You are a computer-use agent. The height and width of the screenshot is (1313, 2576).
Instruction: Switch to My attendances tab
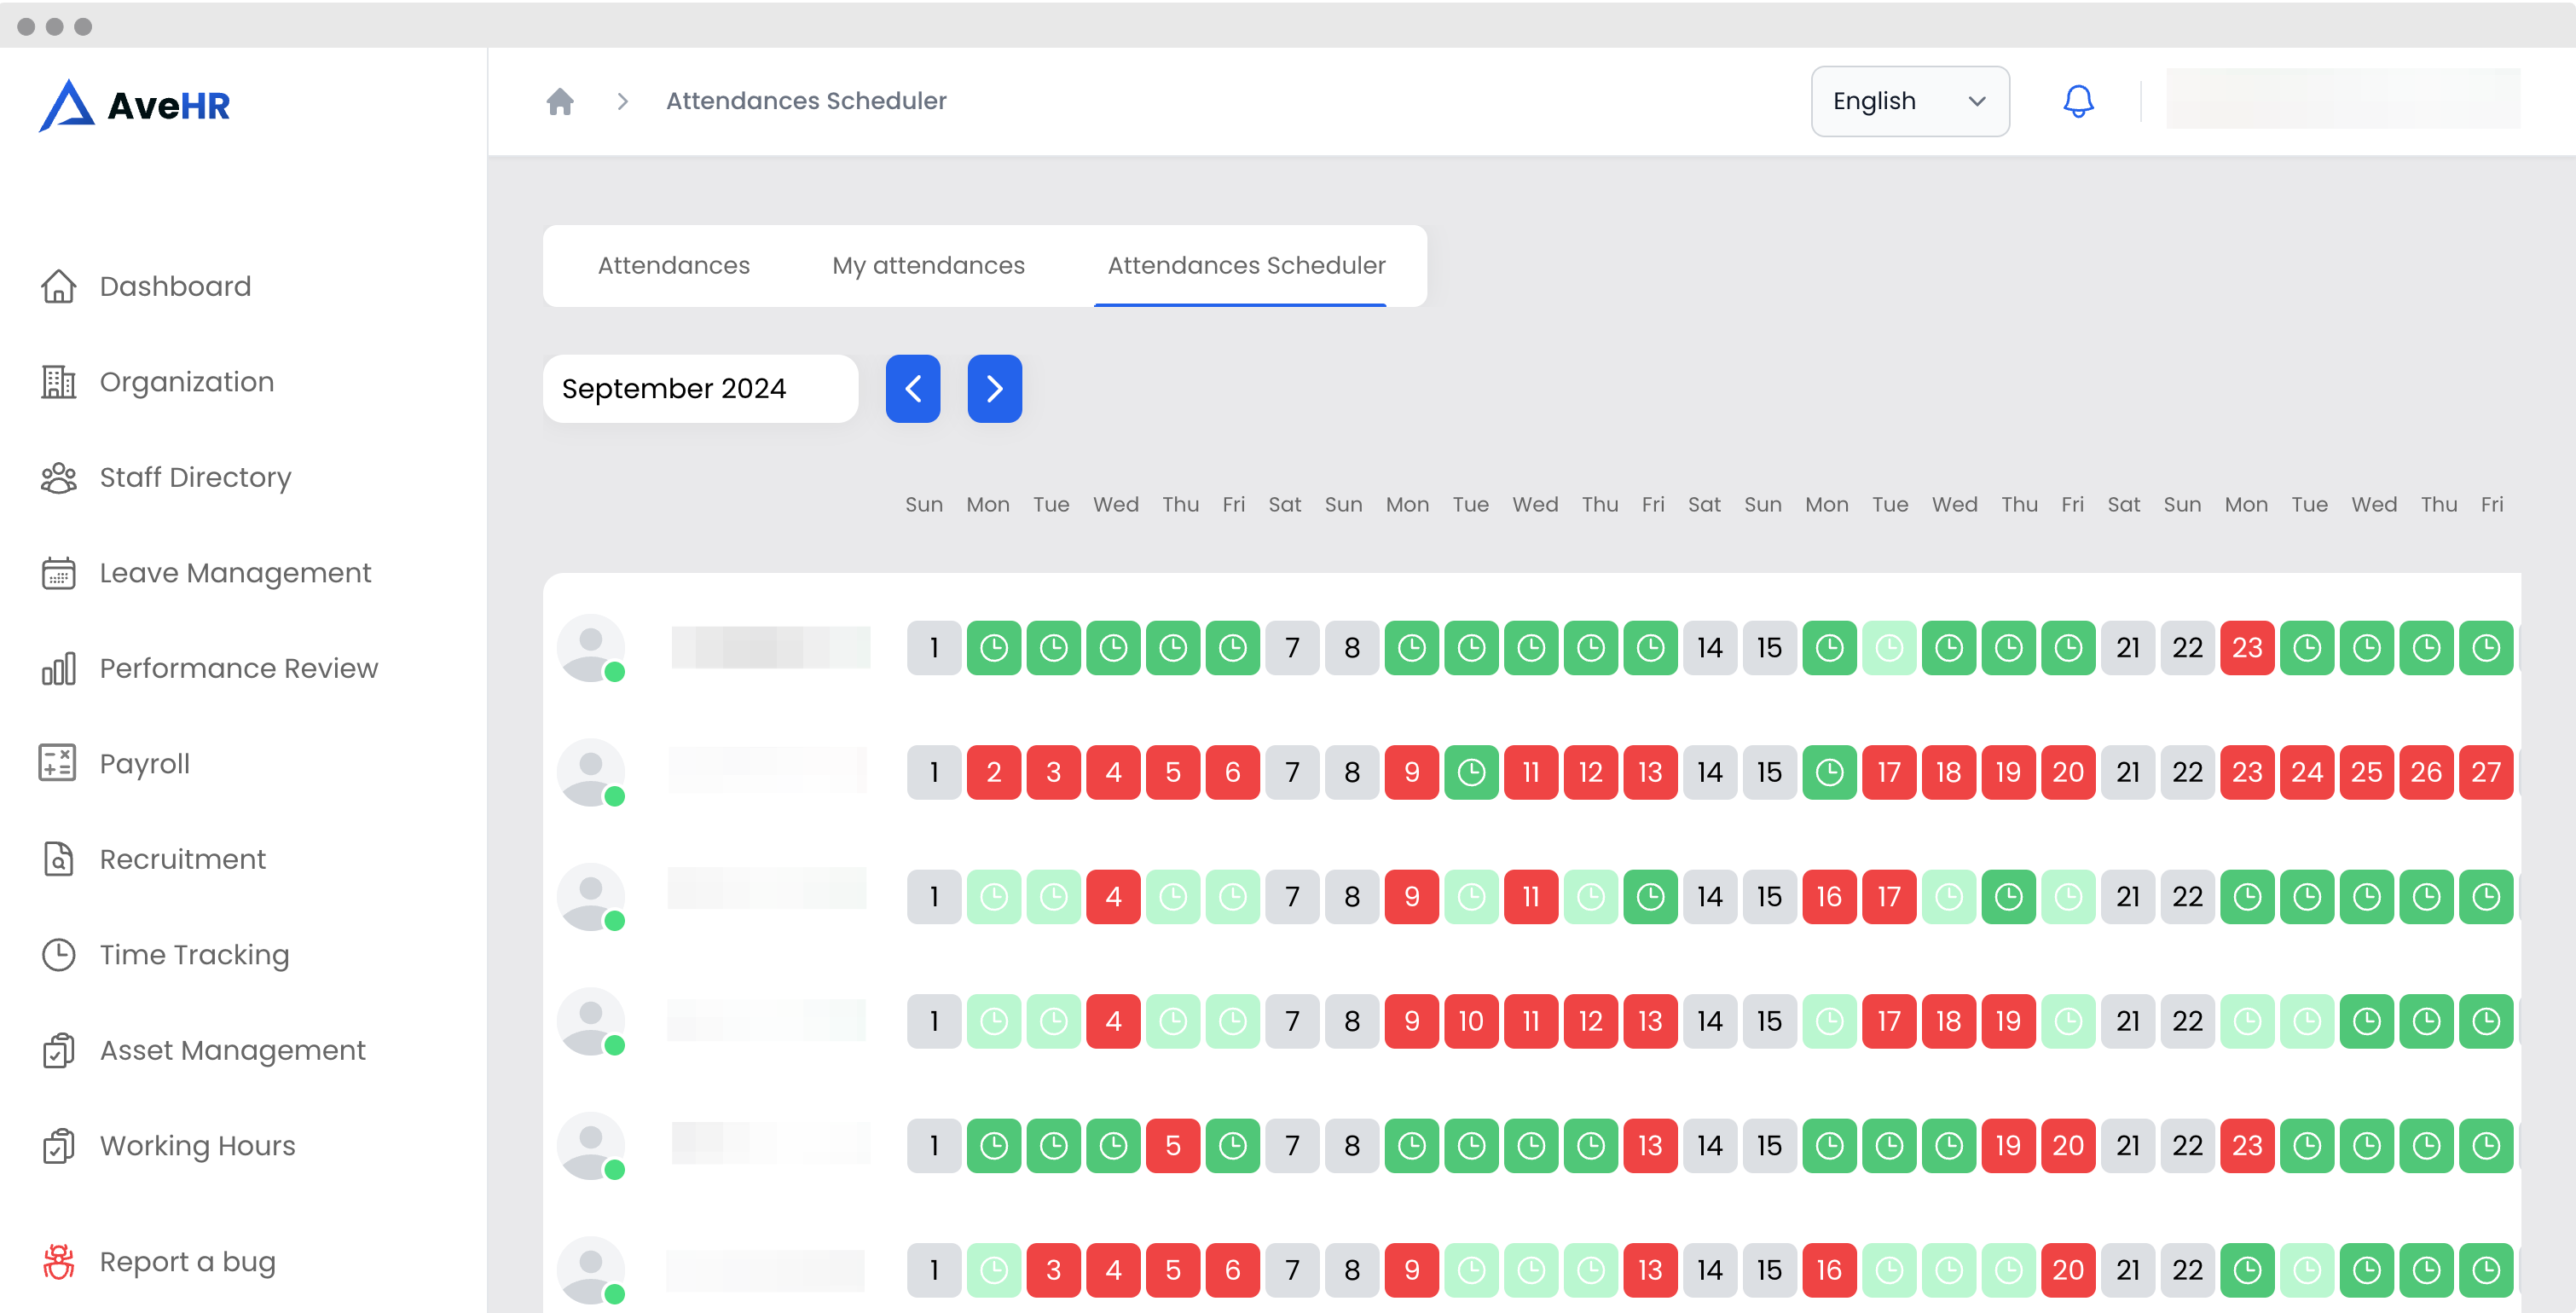[x=928, y=265]
